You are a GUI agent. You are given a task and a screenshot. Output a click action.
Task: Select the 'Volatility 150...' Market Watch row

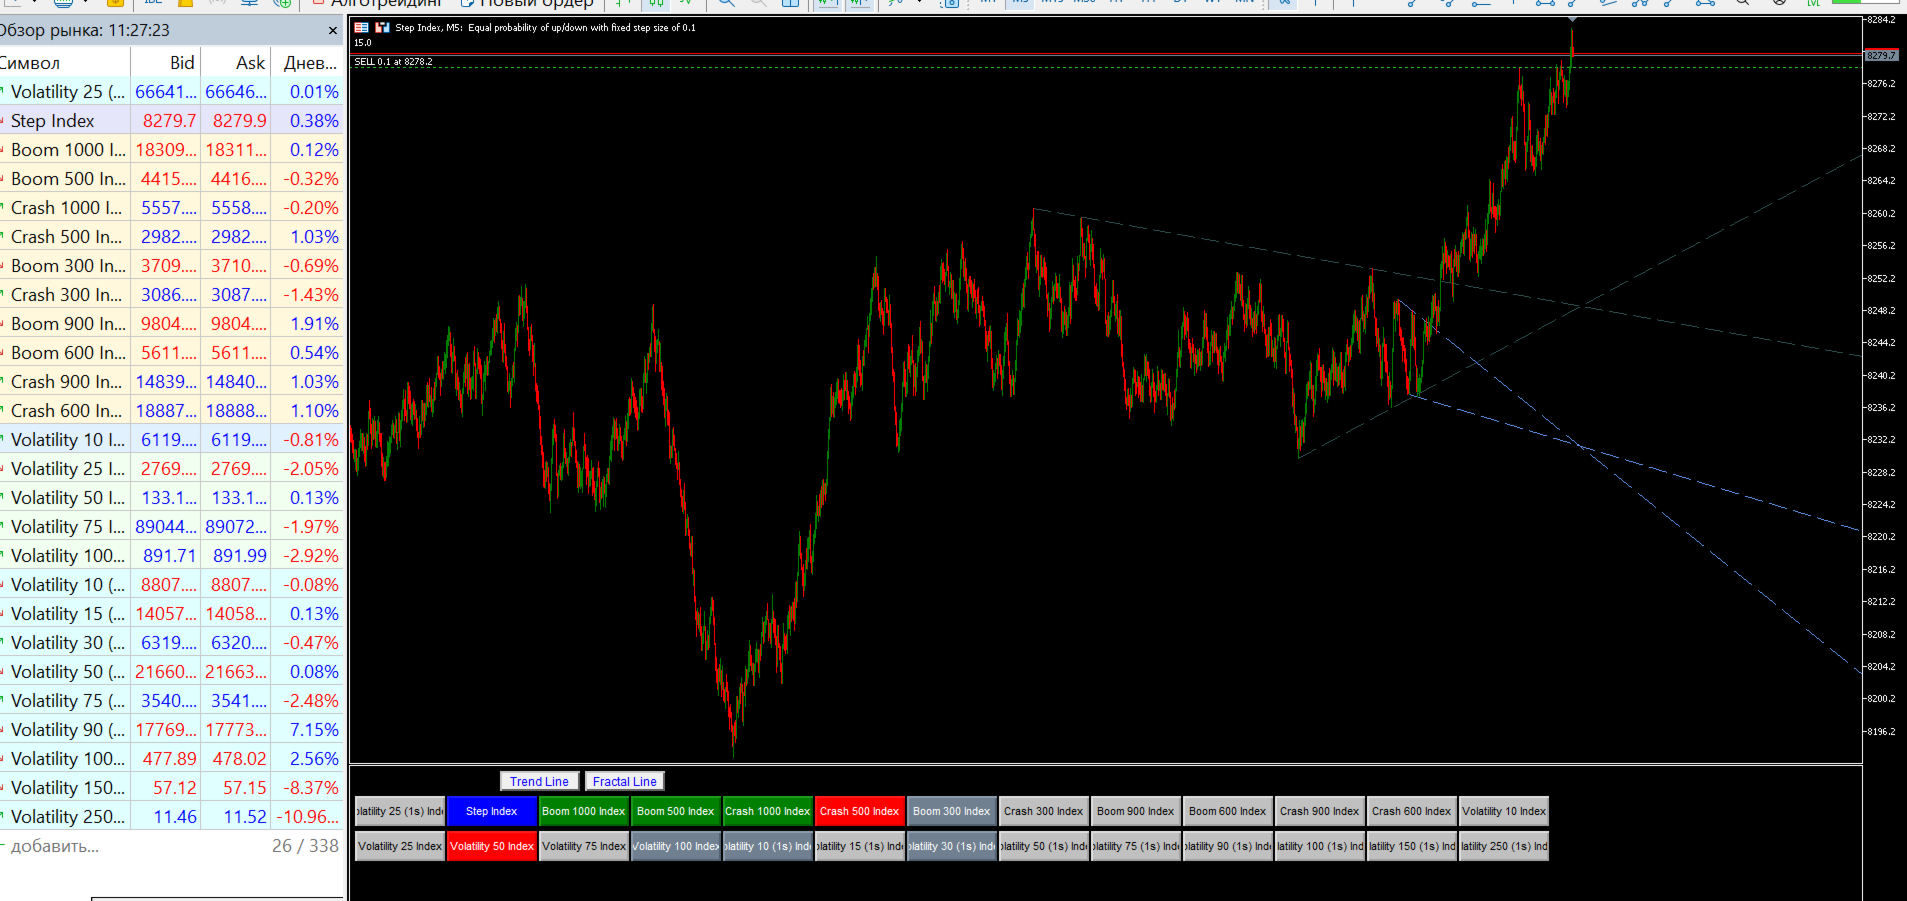pyautogui.click(x=172, y=787)
